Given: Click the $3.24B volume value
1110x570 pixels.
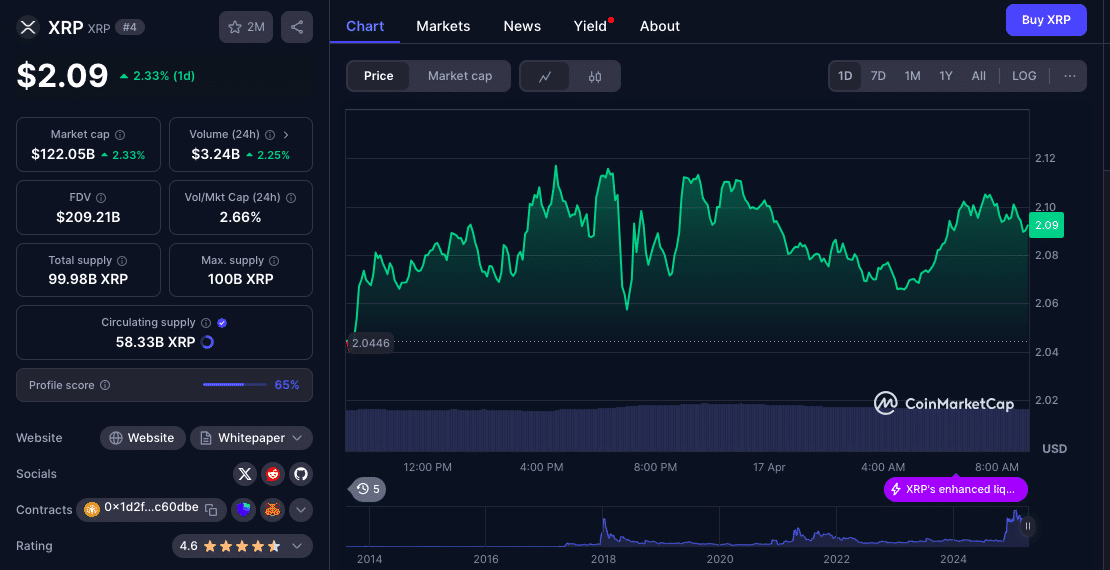Looking at the screenshot, I should 215,154.
